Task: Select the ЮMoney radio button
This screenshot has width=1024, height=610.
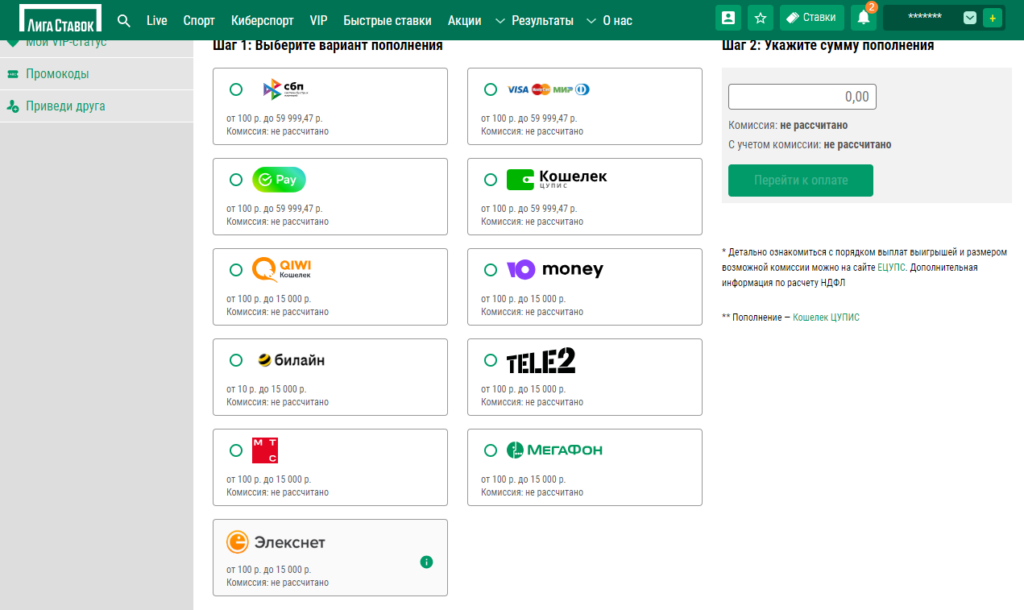Action: [x=490, y=270]
